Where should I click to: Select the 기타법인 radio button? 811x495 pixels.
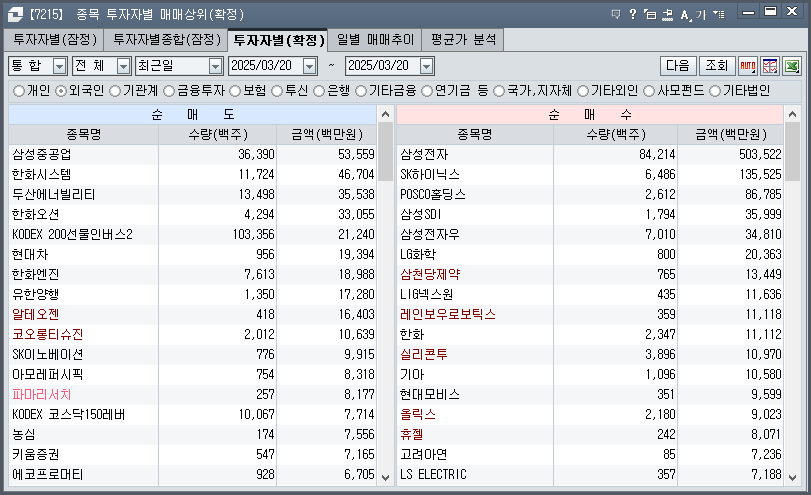[x=715, y=91]
